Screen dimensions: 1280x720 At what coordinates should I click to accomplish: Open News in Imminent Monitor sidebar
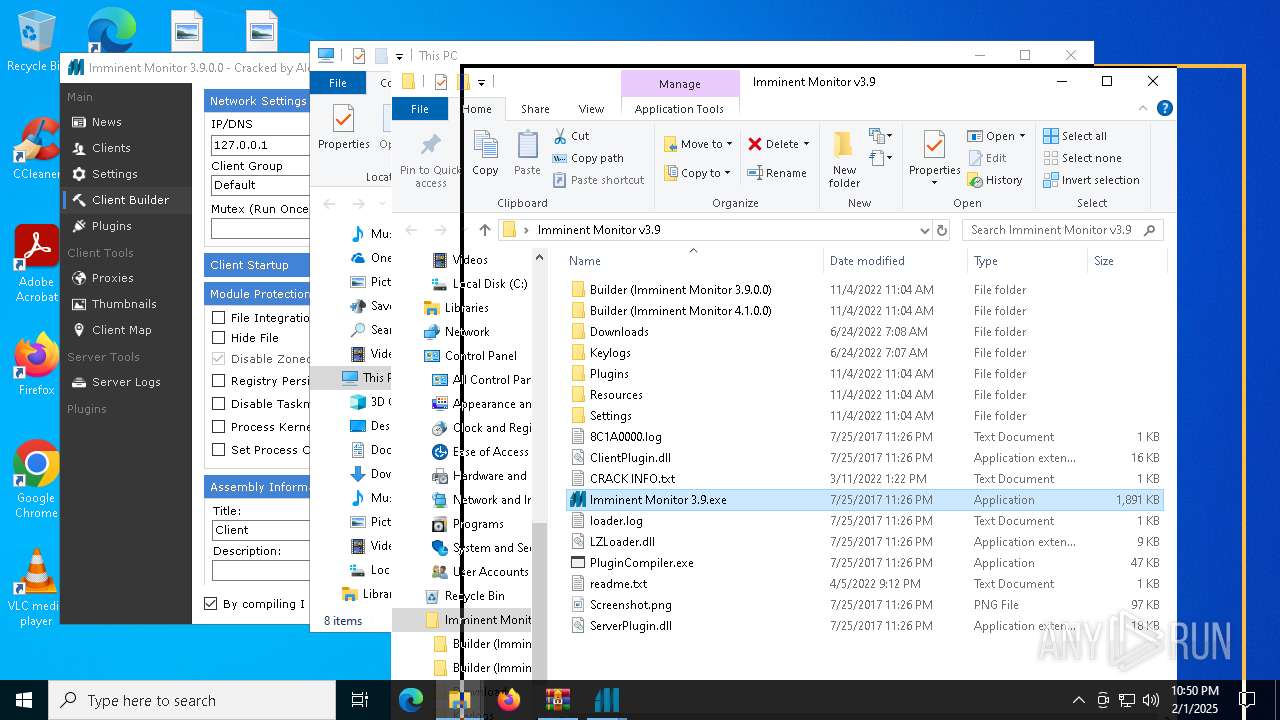coord(106,122)
